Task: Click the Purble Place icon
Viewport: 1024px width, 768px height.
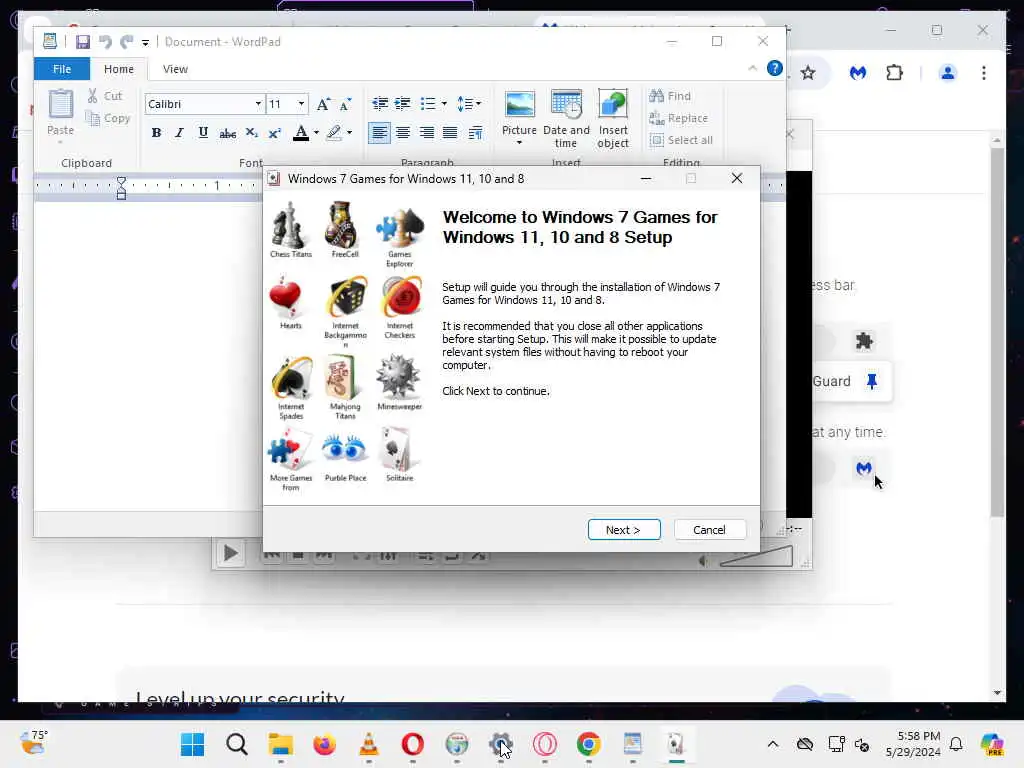Action: pyautogui.click(x=345, y=456)
